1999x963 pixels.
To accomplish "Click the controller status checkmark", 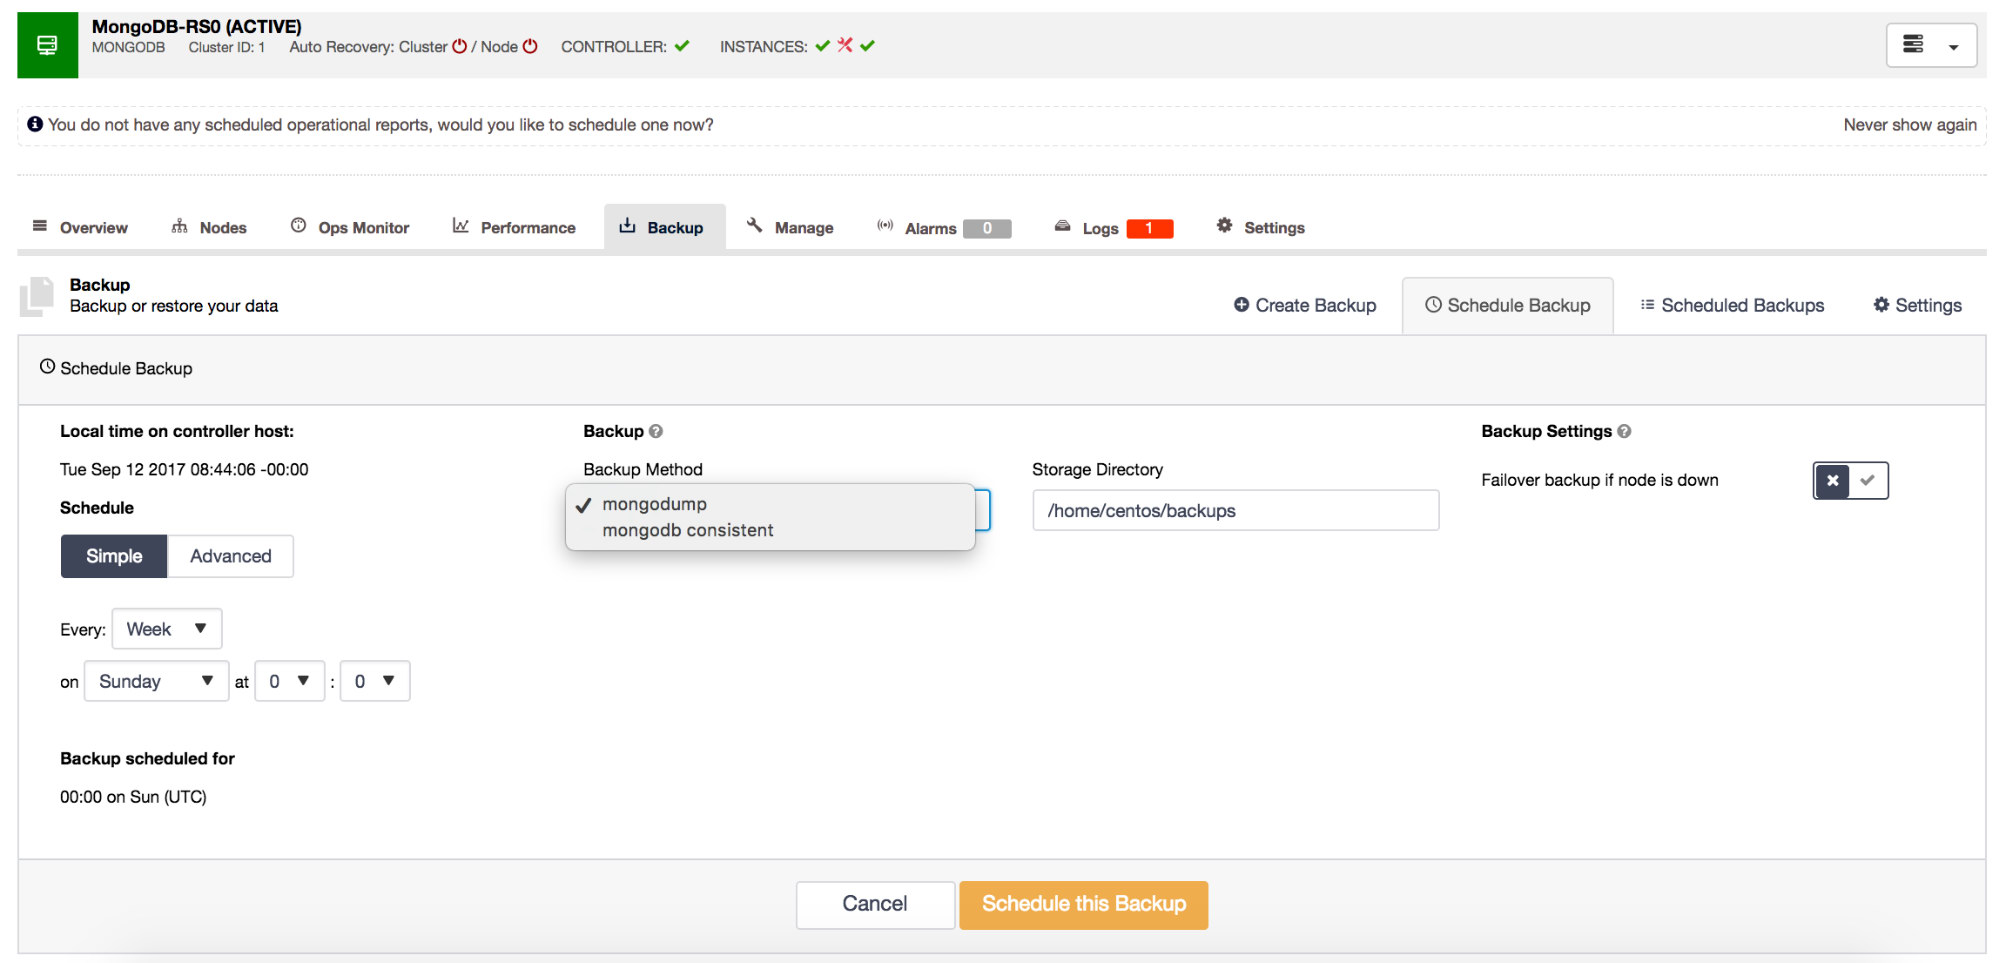I will 682,46.
